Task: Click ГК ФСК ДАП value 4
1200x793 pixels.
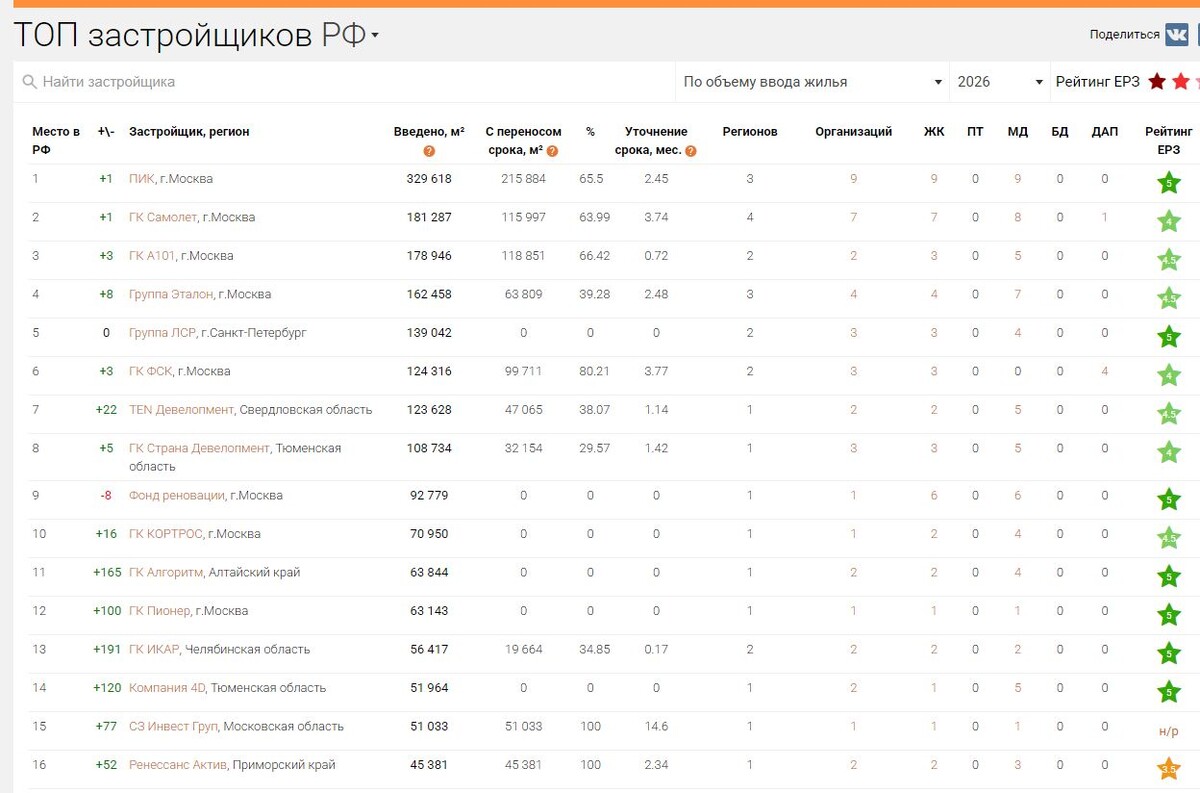Action: (x=1105, y=371)
